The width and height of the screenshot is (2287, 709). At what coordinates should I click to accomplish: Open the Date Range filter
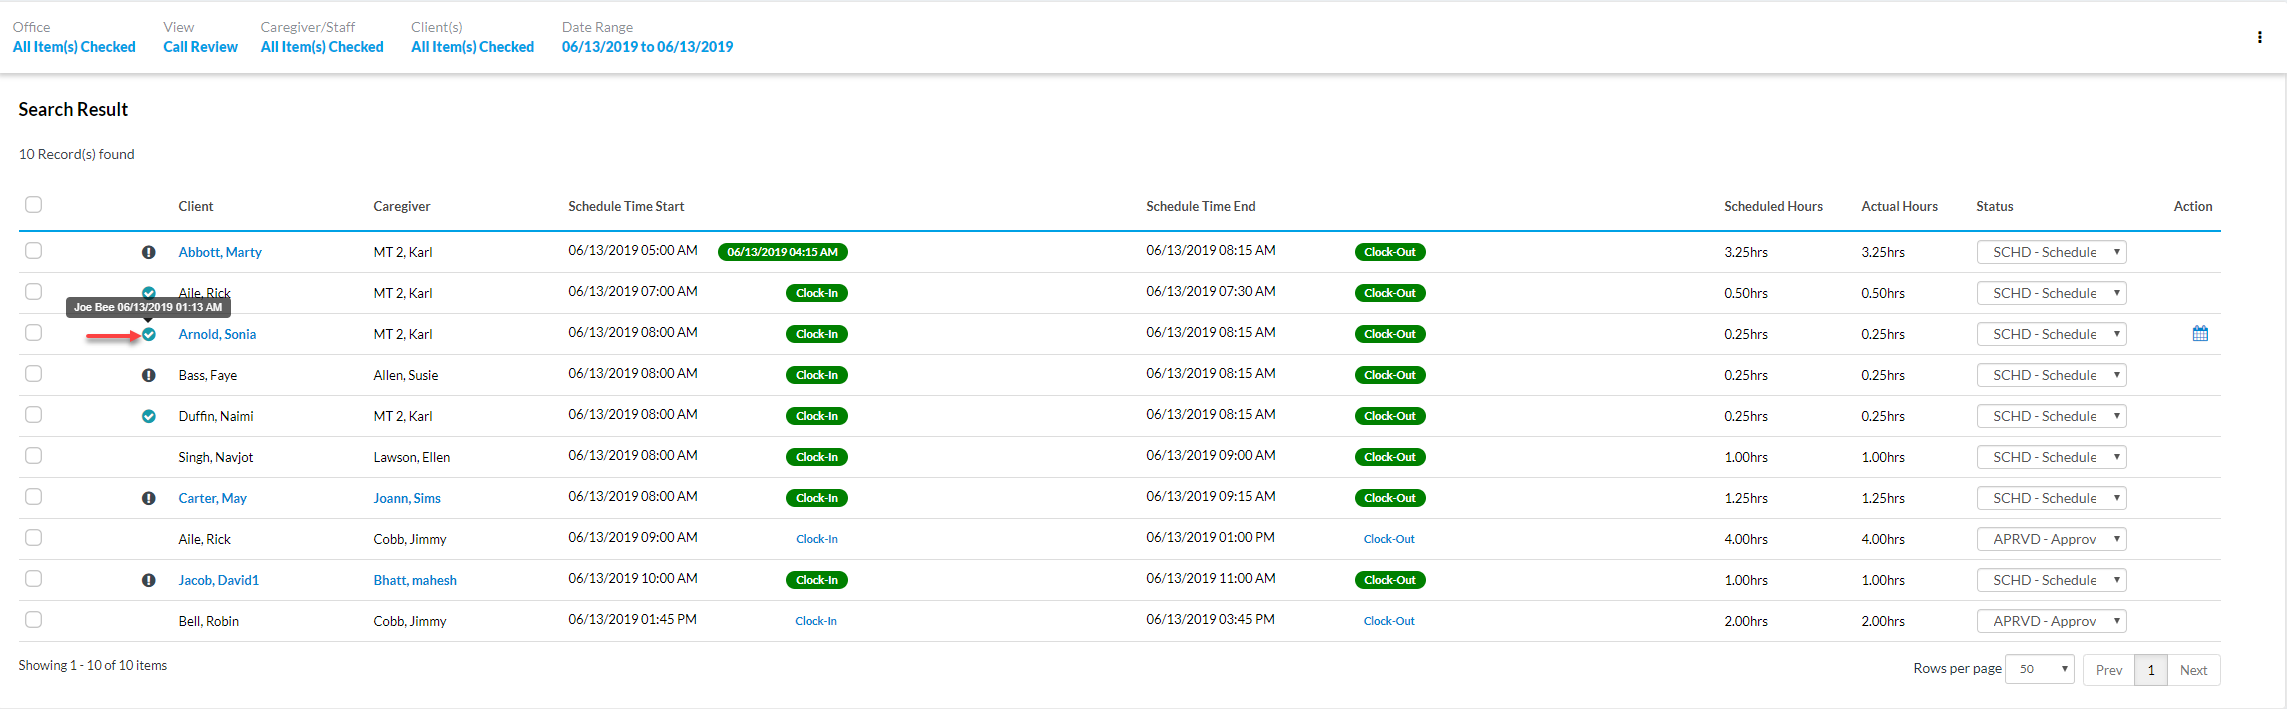click(x=647, y=47)
